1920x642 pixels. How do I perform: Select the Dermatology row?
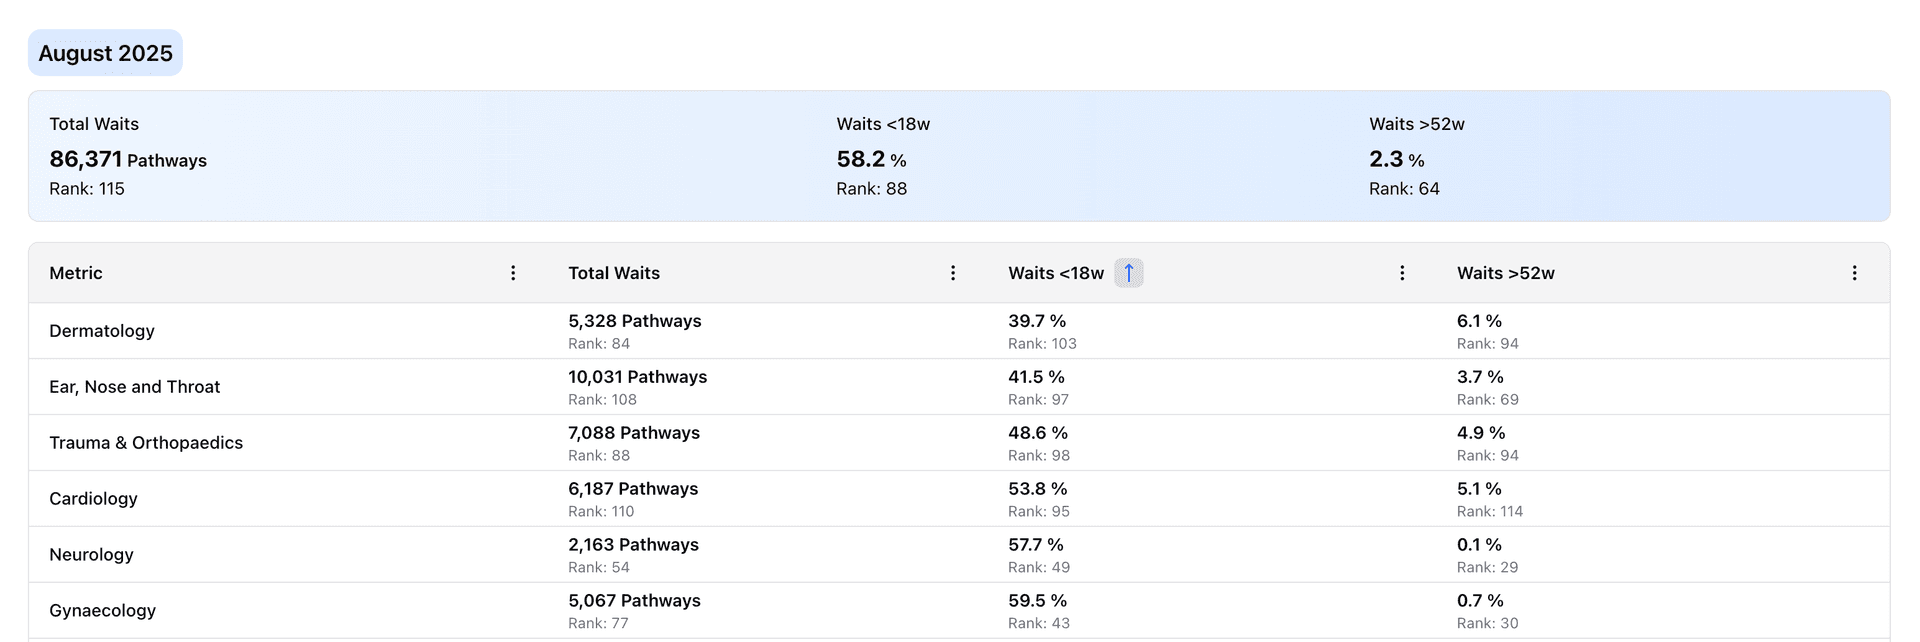(x=102, y=331)
